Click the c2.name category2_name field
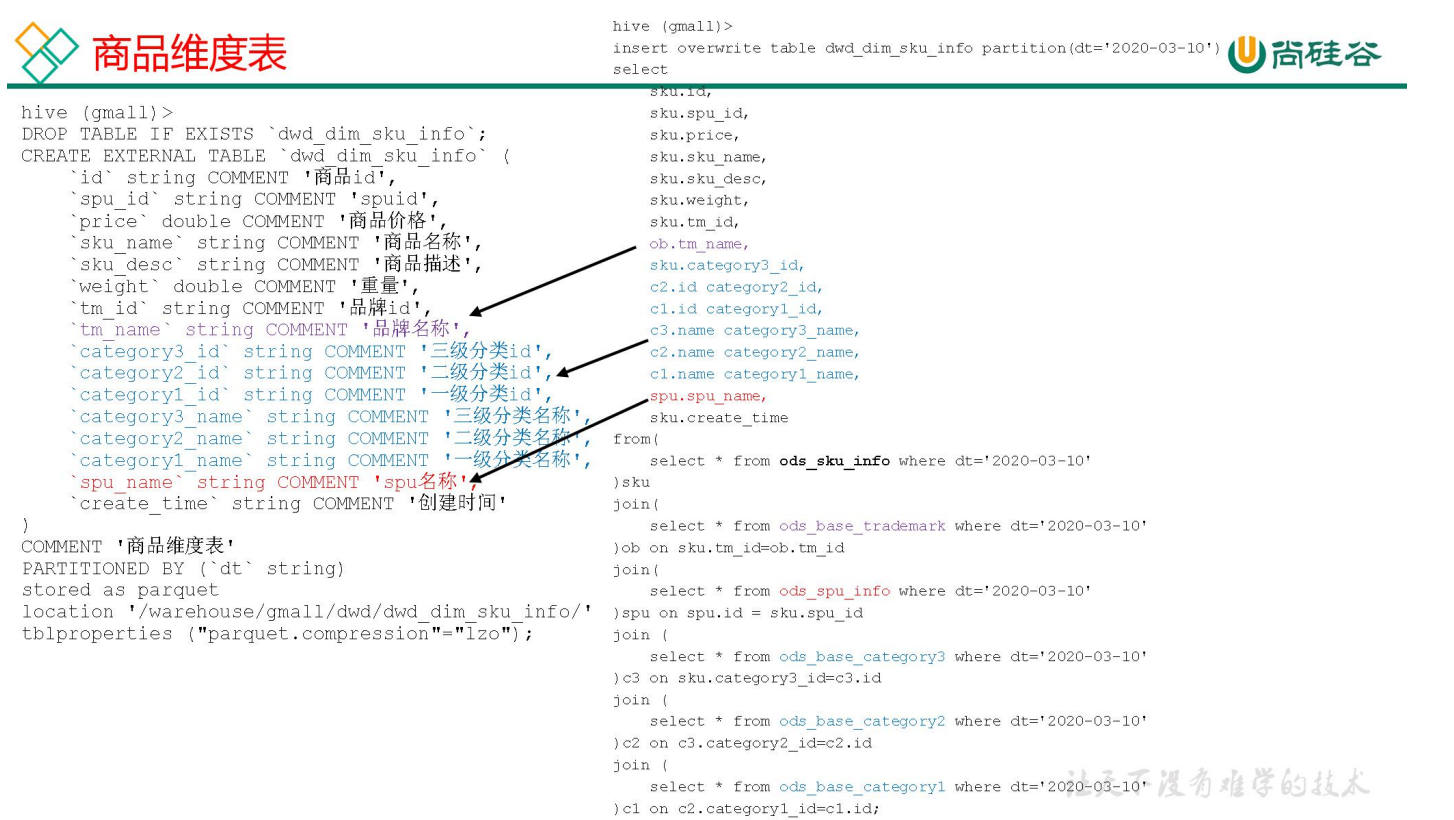Image resolution: width=1454 pixels, height=820 pixels. pos(755,353)
